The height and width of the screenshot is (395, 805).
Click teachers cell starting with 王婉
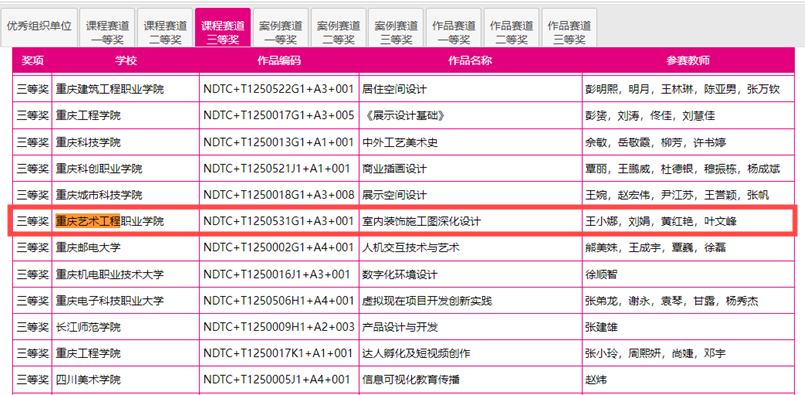[x=688, y=195]
